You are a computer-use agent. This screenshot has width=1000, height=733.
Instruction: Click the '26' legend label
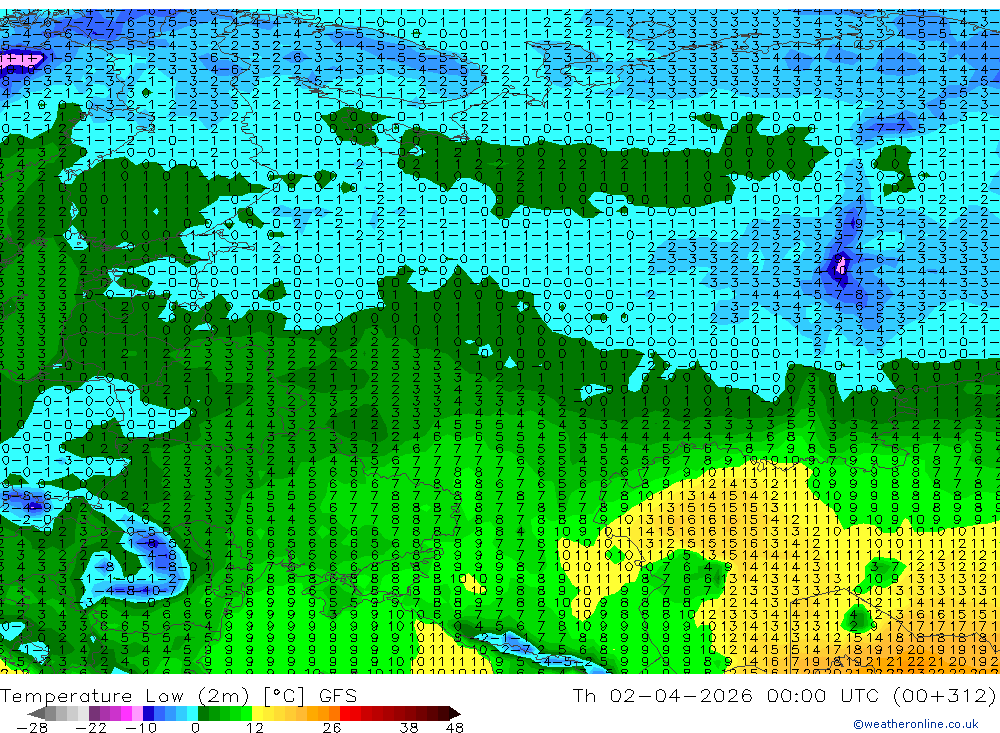point(332,727)
